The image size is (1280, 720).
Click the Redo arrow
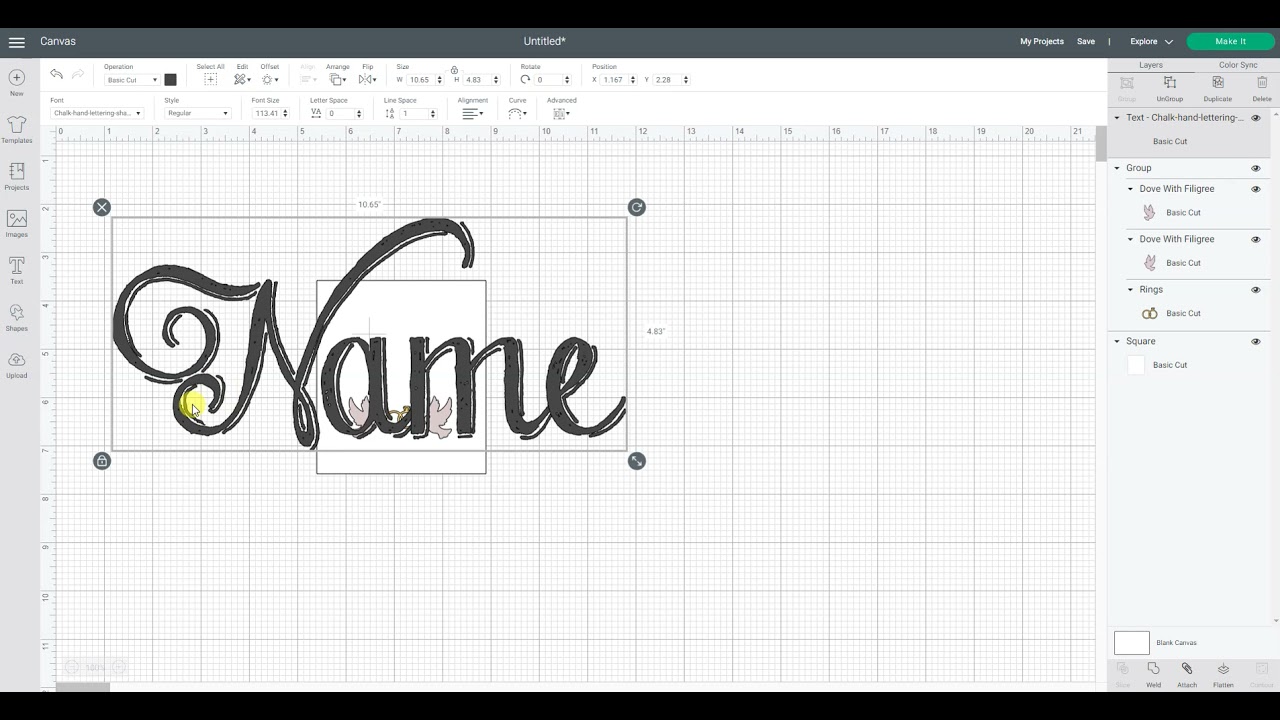click(x=78, y=74)
